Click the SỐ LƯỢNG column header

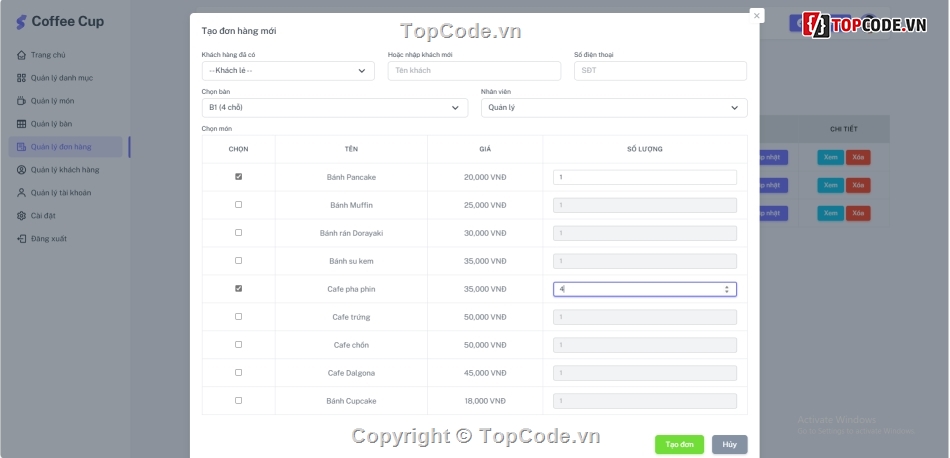pos(645,149)
